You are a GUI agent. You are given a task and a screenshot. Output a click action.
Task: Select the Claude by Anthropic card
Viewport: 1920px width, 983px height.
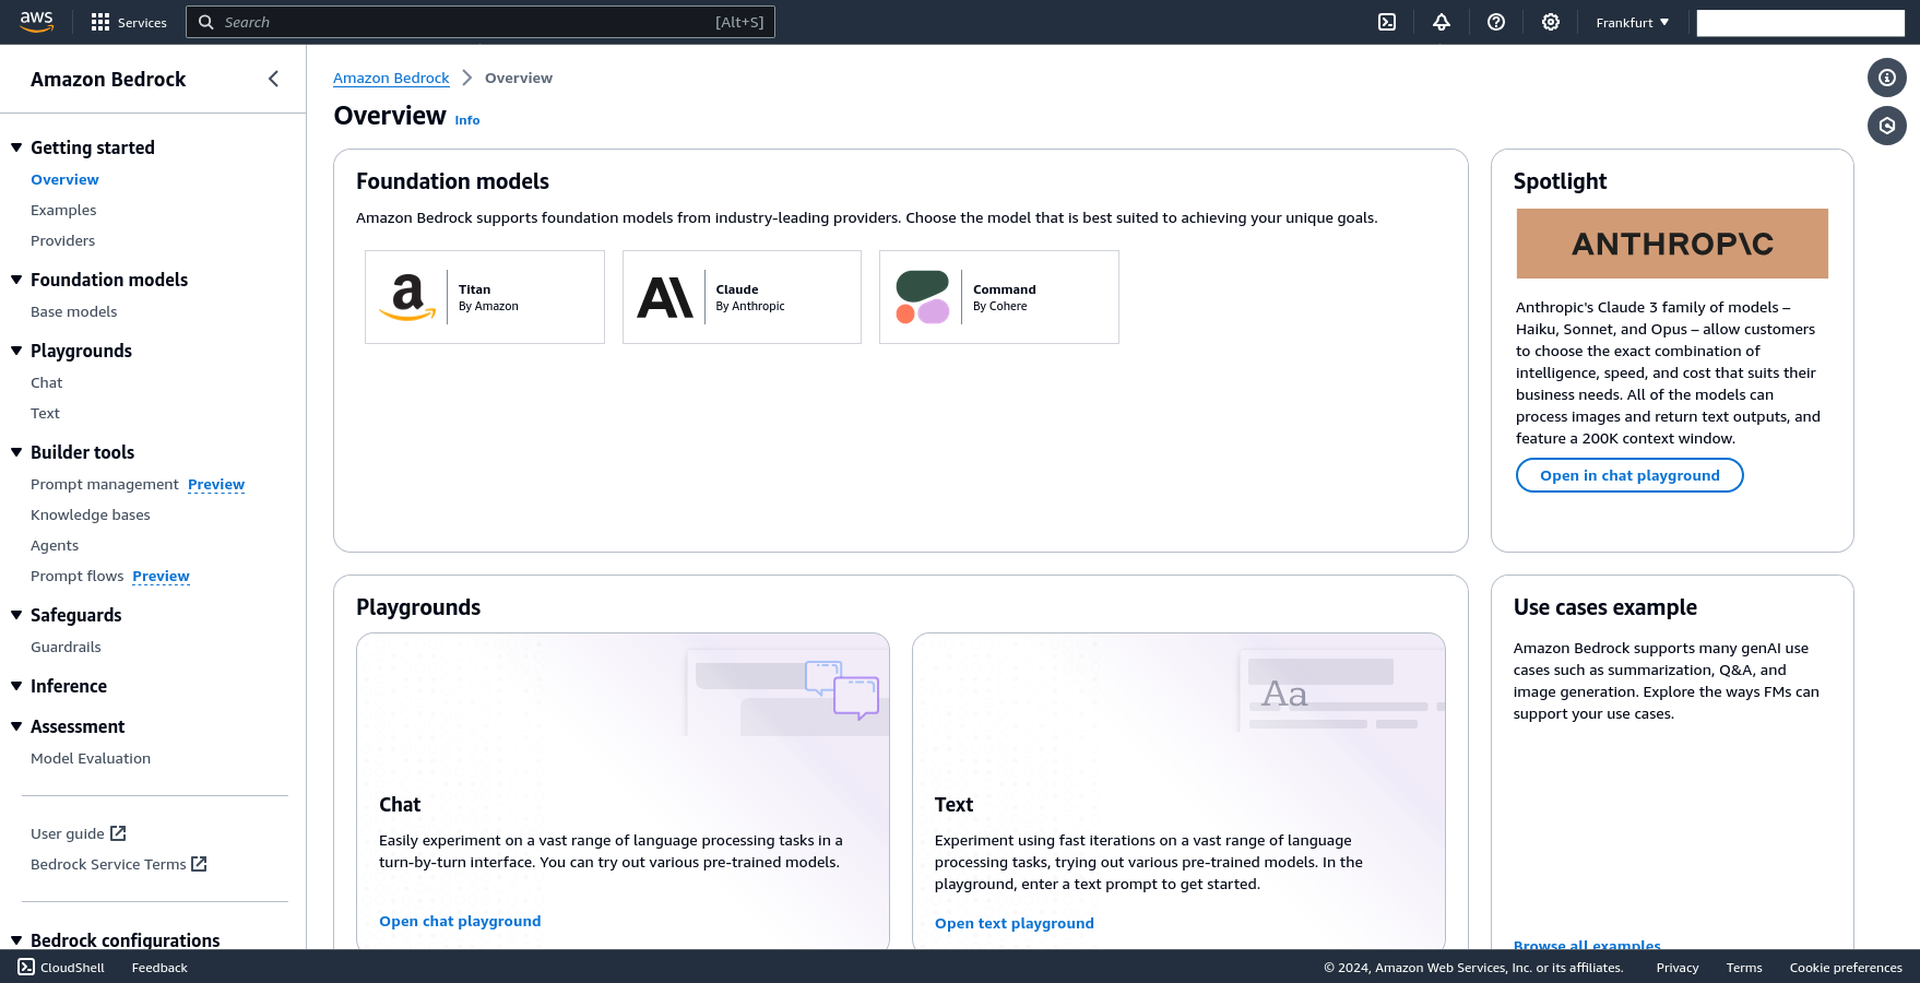pos(742,297)
